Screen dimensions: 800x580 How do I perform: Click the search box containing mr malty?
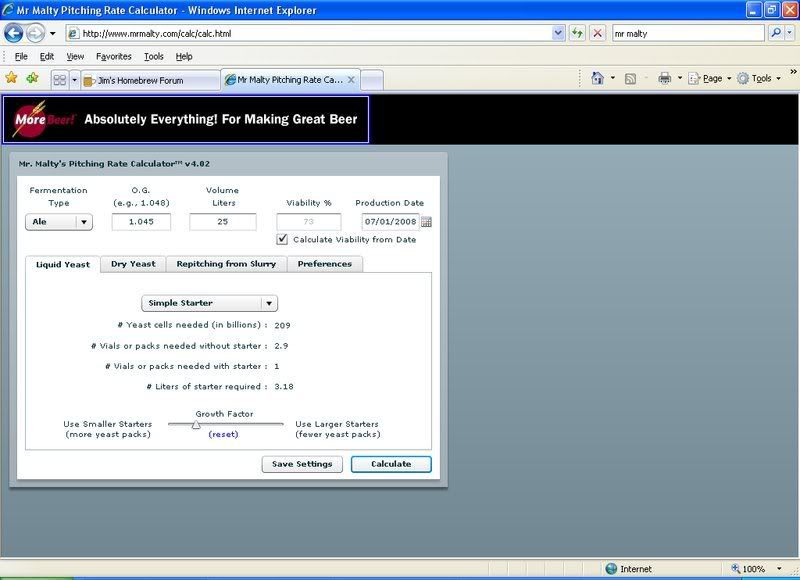[688, 34]
